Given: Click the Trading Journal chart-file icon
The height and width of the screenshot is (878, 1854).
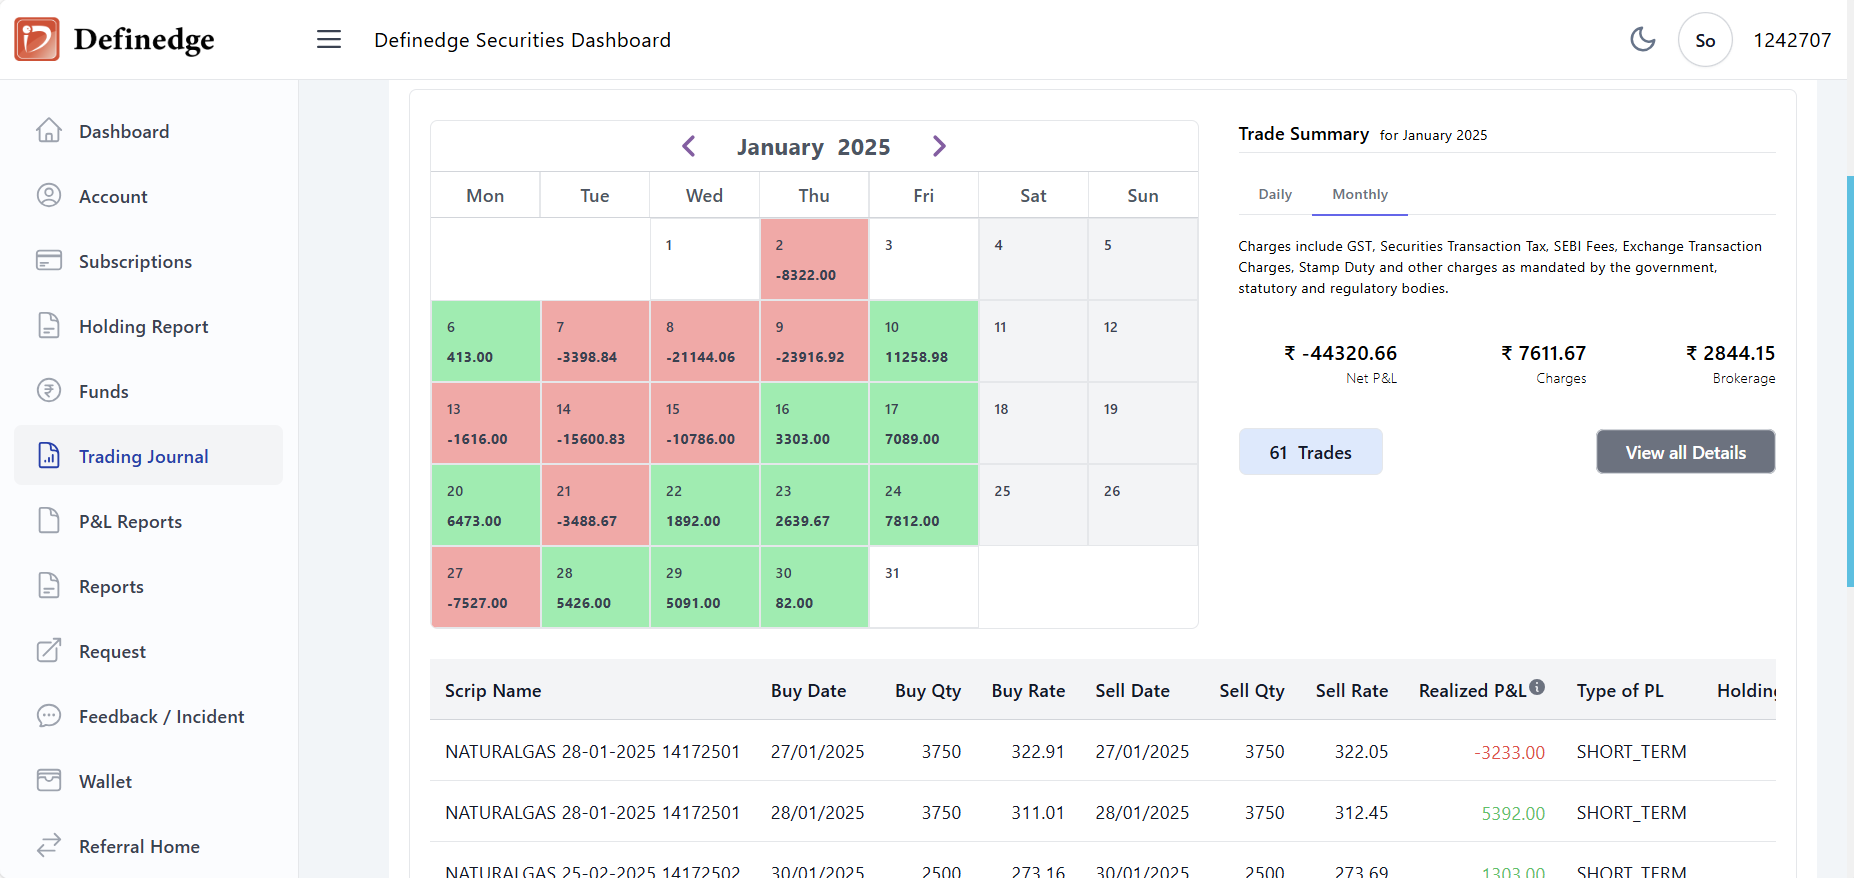Looking at the screenshot, I should pos(49,456).
